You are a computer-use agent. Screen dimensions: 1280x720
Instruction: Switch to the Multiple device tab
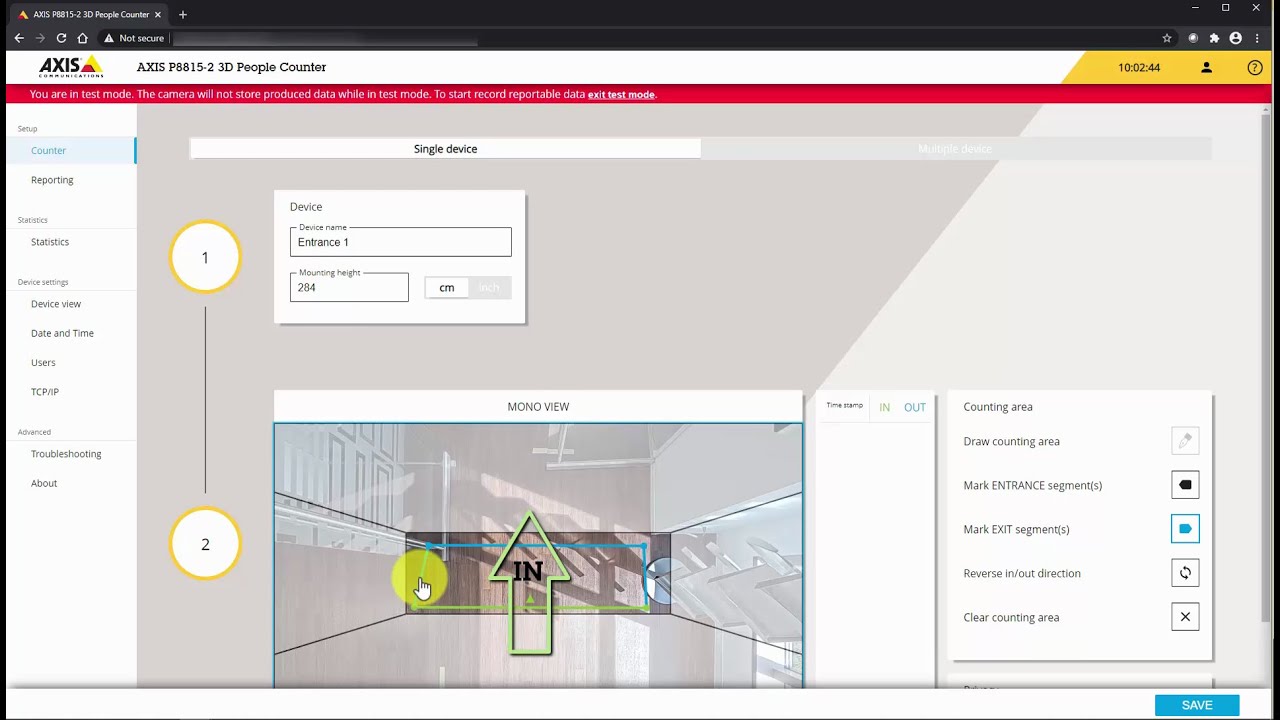point(955,149)
